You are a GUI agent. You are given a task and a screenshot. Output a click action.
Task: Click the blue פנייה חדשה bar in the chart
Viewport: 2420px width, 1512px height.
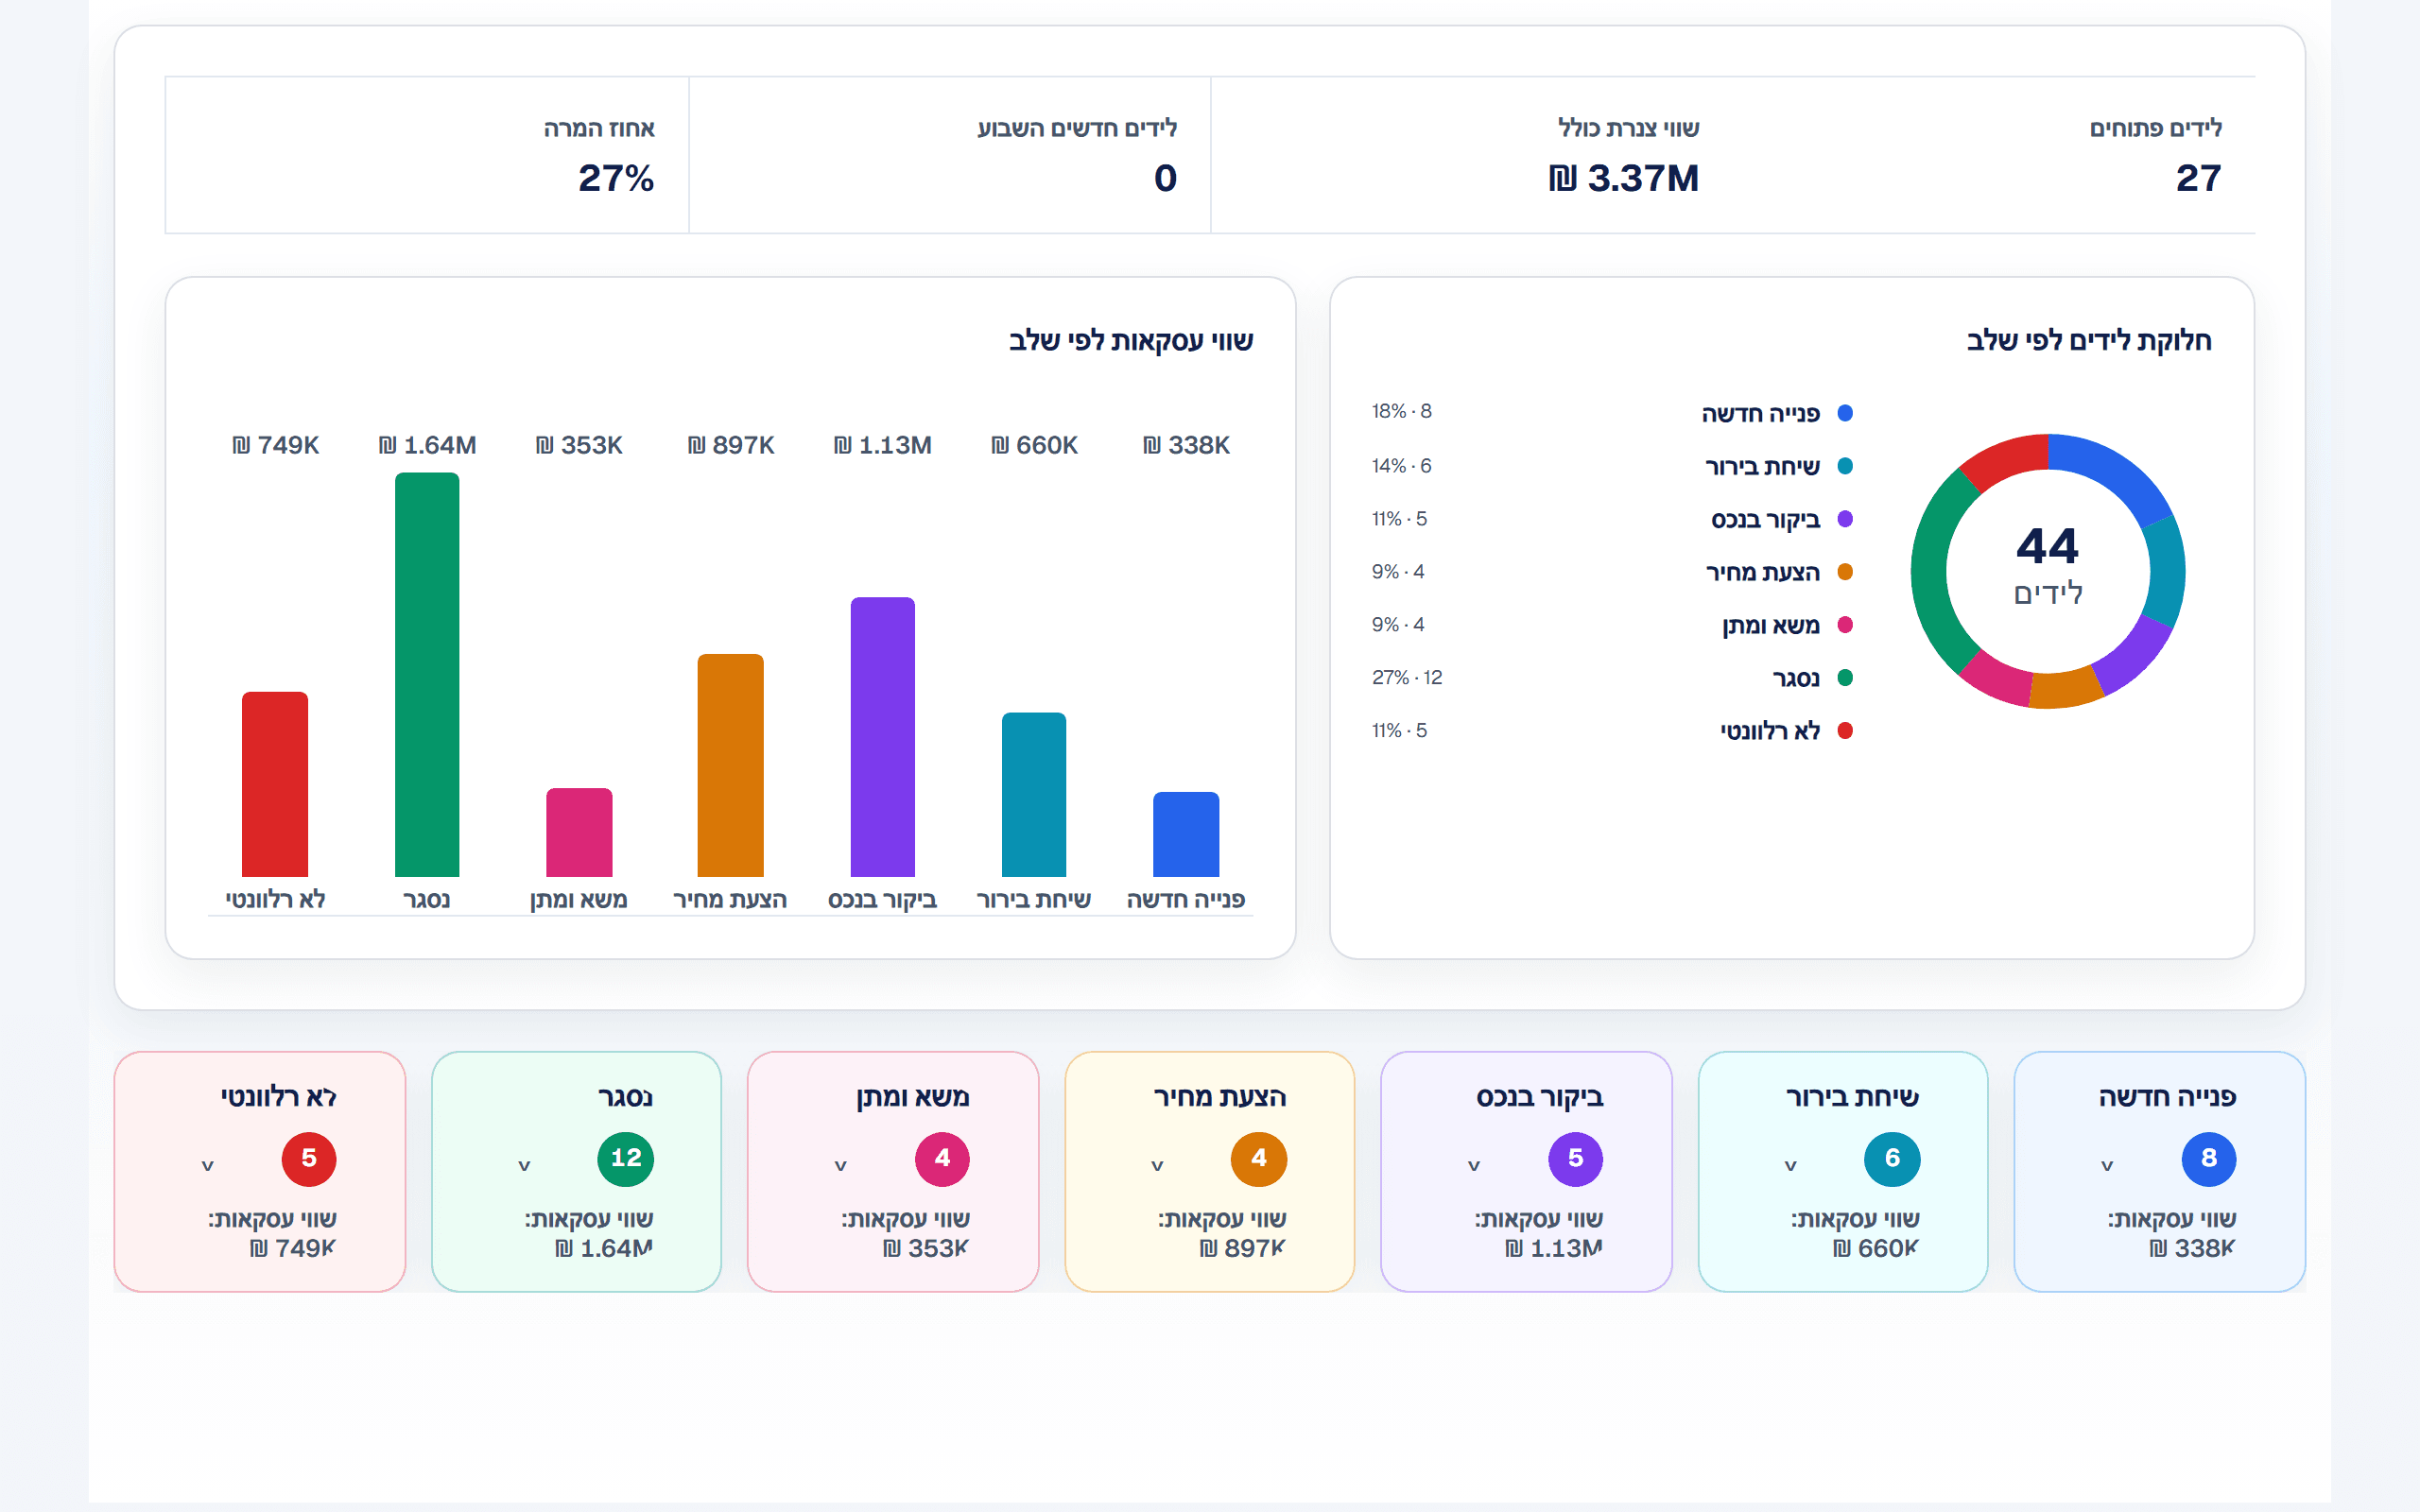(1186, 834)
